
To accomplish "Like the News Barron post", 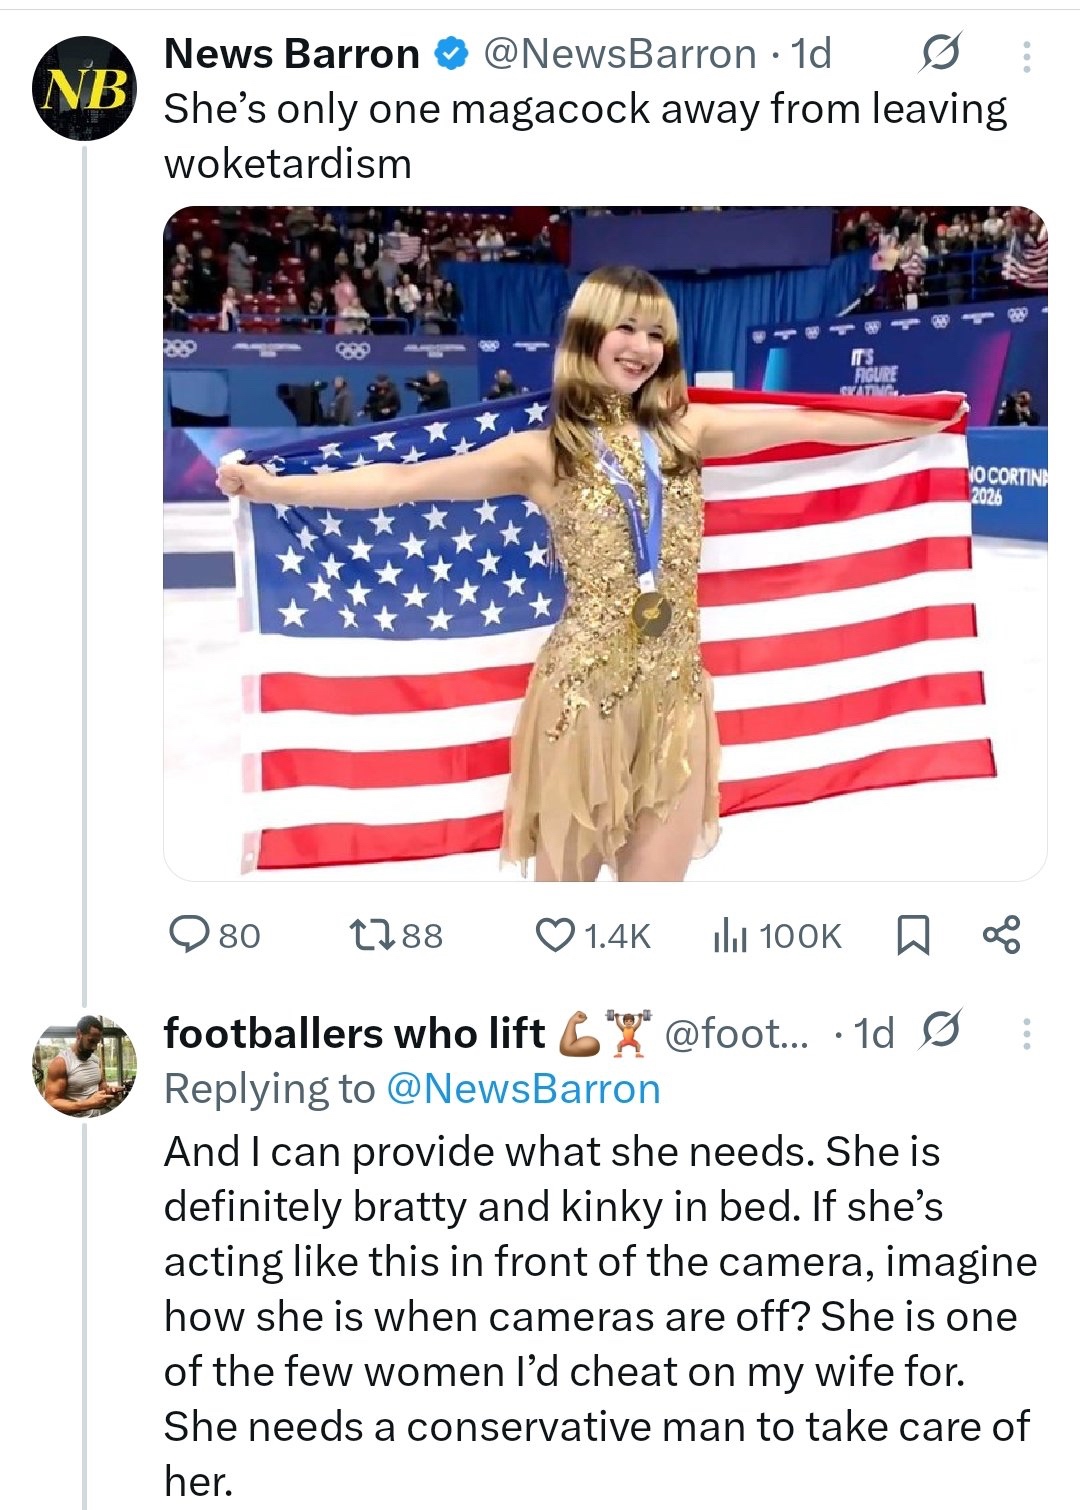I will [555, 935].
